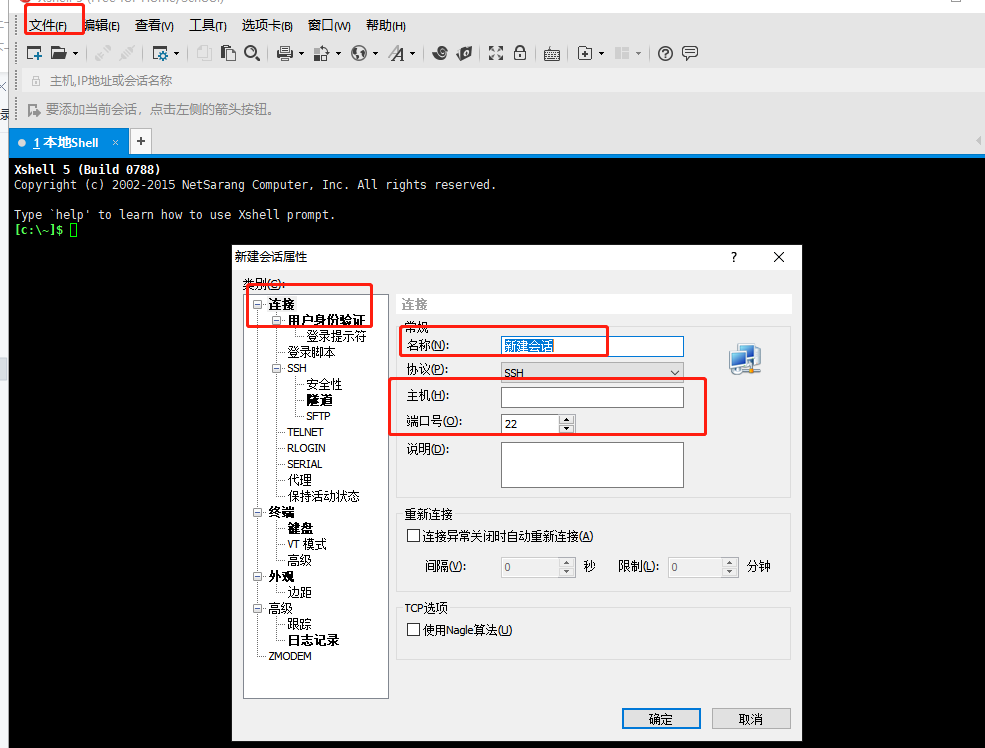The height and width of the screenshot is (748, 985).
Task: Click the host address bar field
Action: pos(503,80)
